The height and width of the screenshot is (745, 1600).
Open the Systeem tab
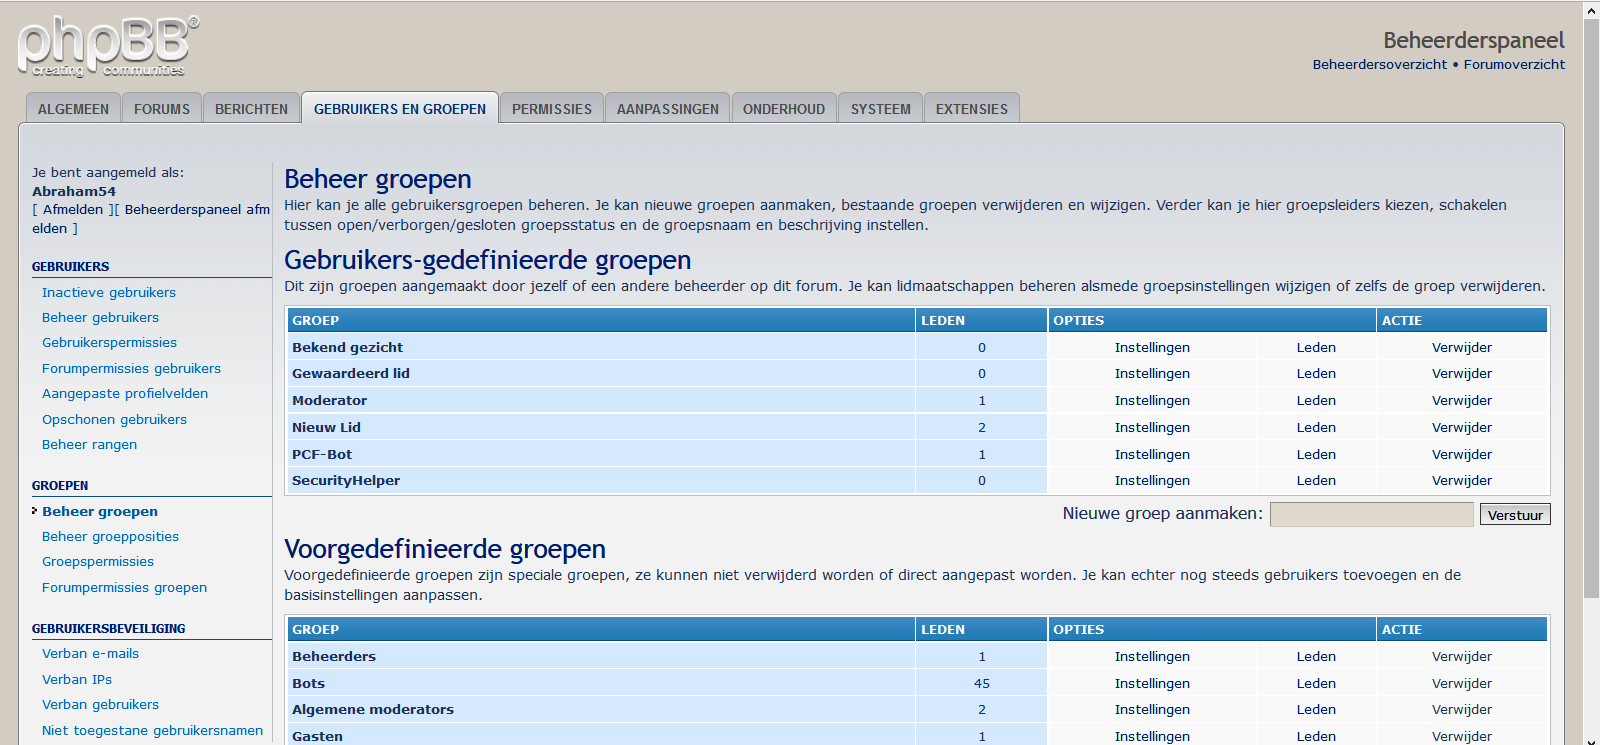point(881,108)
